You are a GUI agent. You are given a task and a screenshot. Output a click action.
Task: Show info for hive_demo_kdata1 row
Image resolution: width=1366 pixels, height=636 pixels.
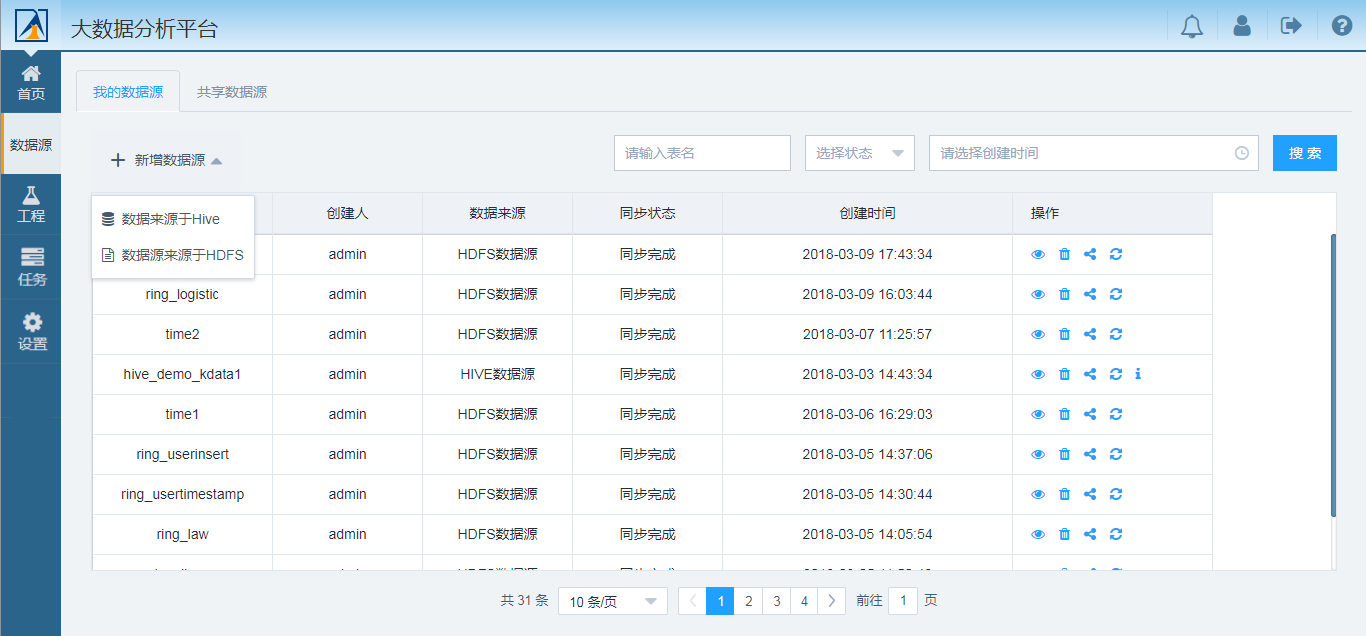1138,374
